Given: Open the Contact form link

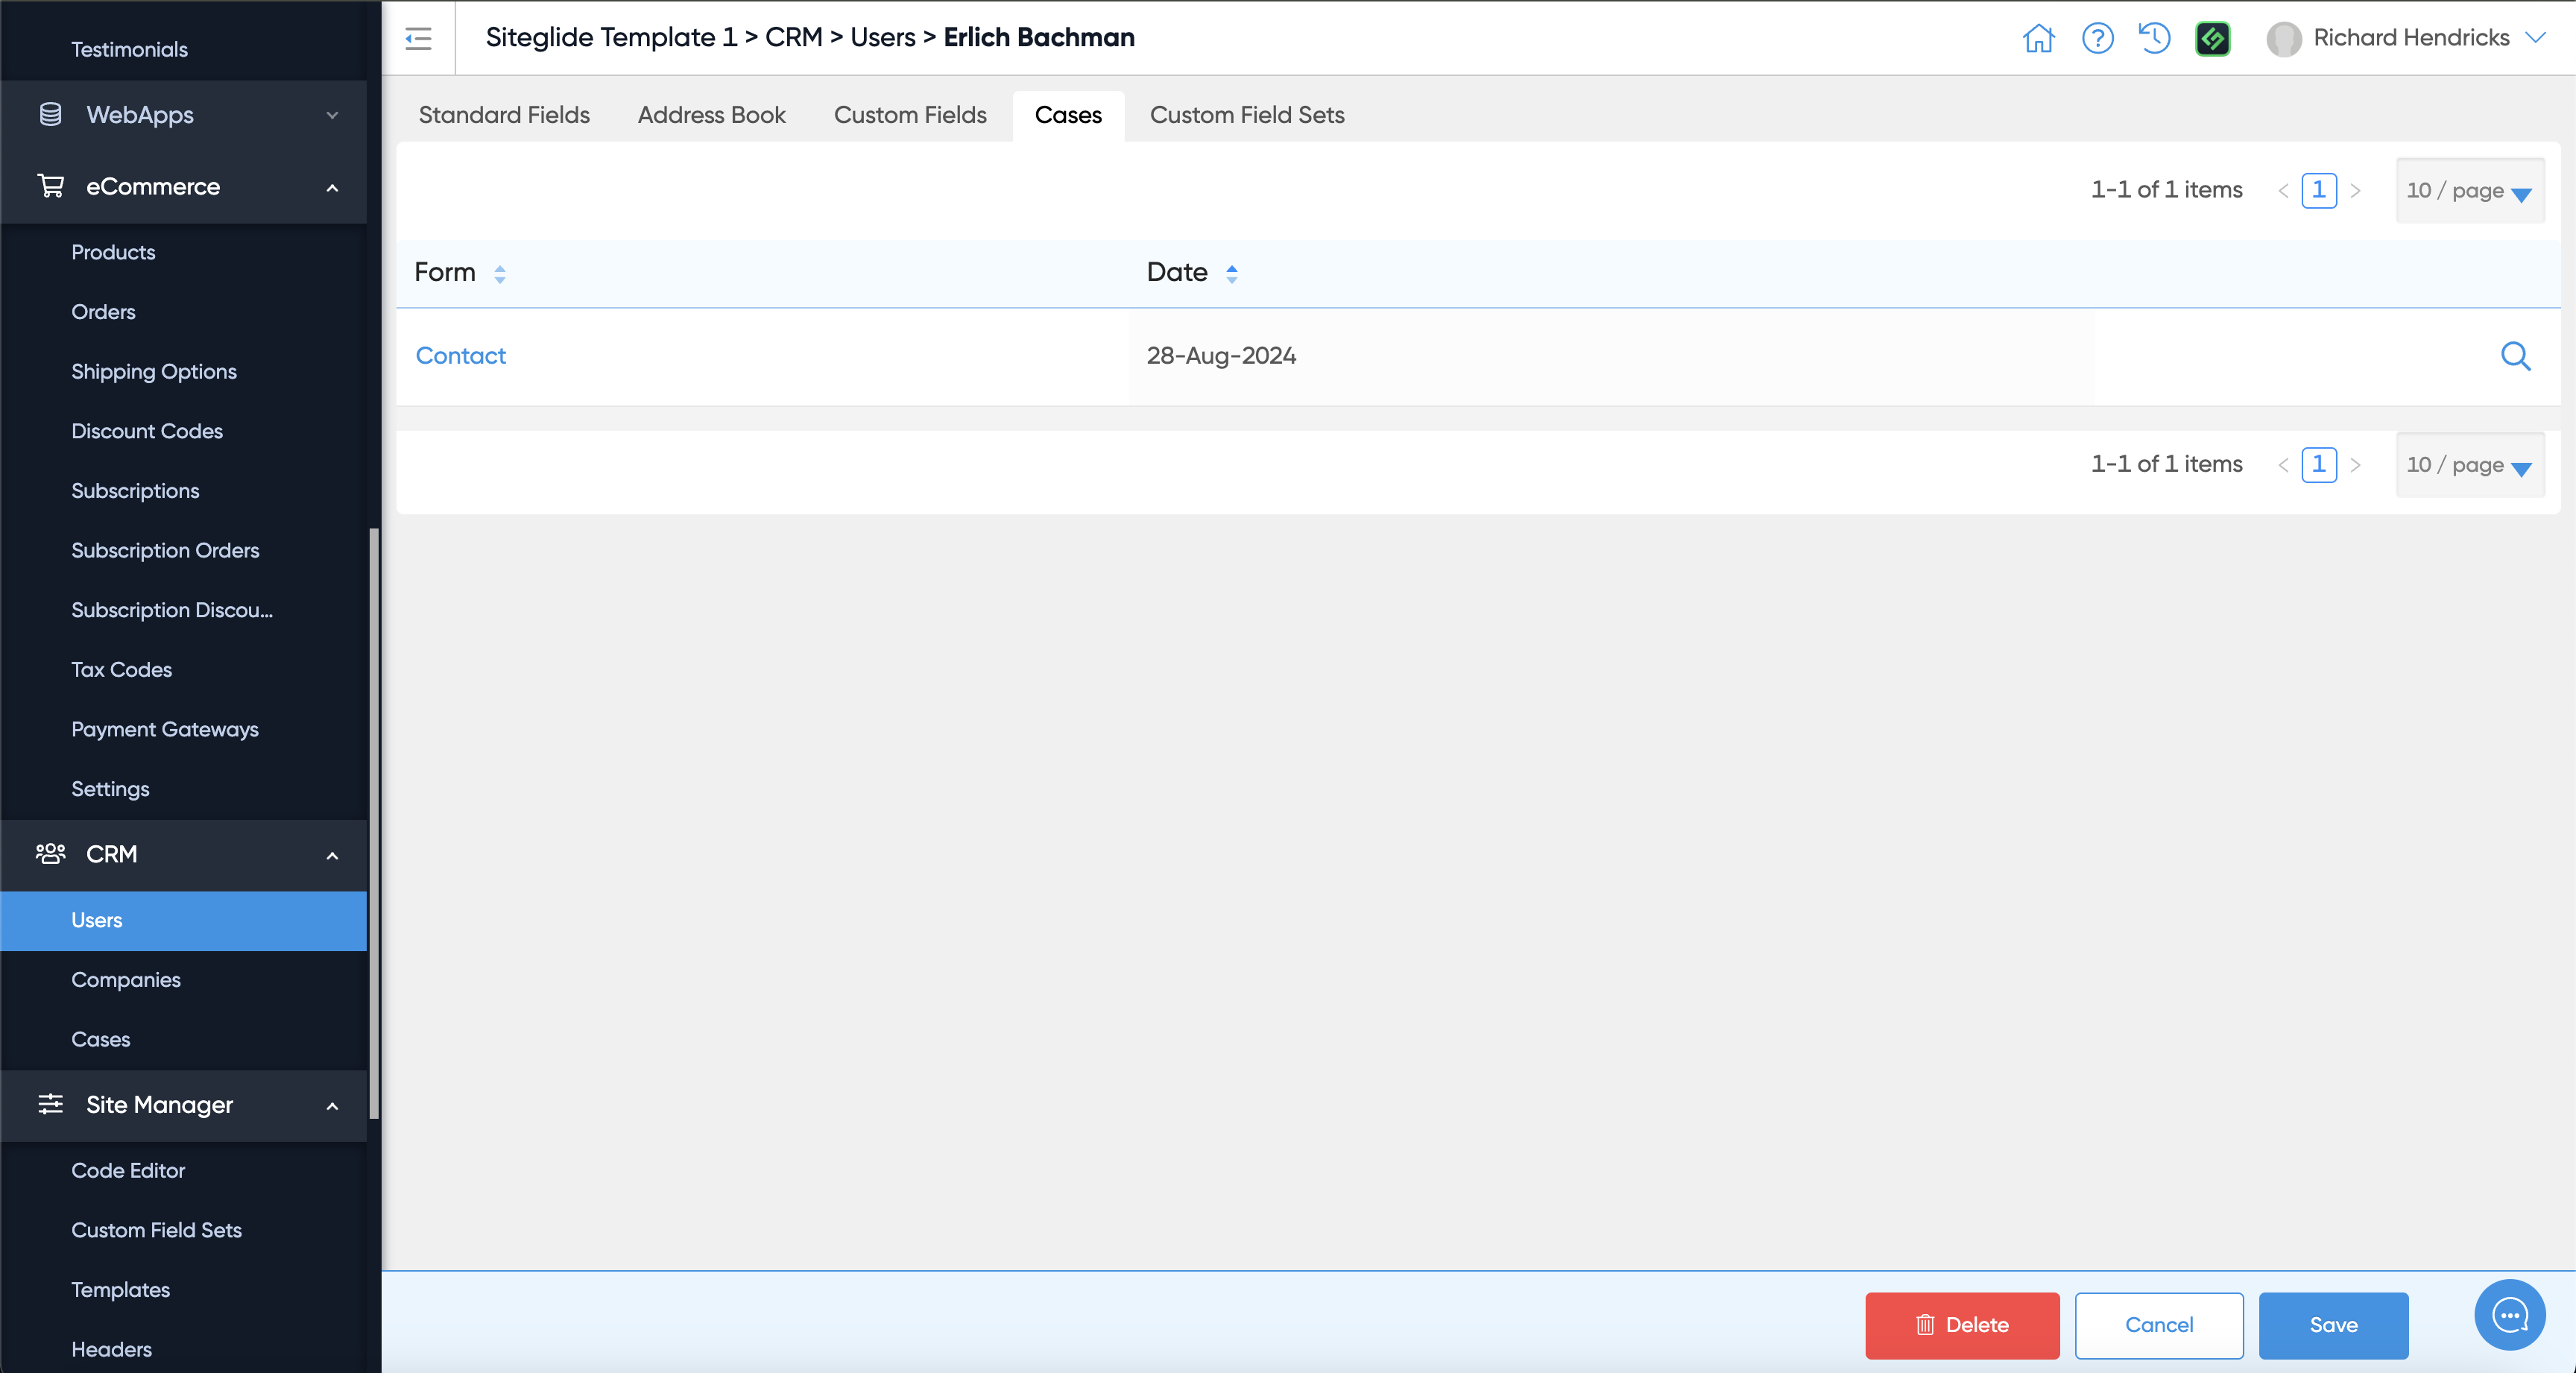Looking at the screenshot, I should [460, 356].
